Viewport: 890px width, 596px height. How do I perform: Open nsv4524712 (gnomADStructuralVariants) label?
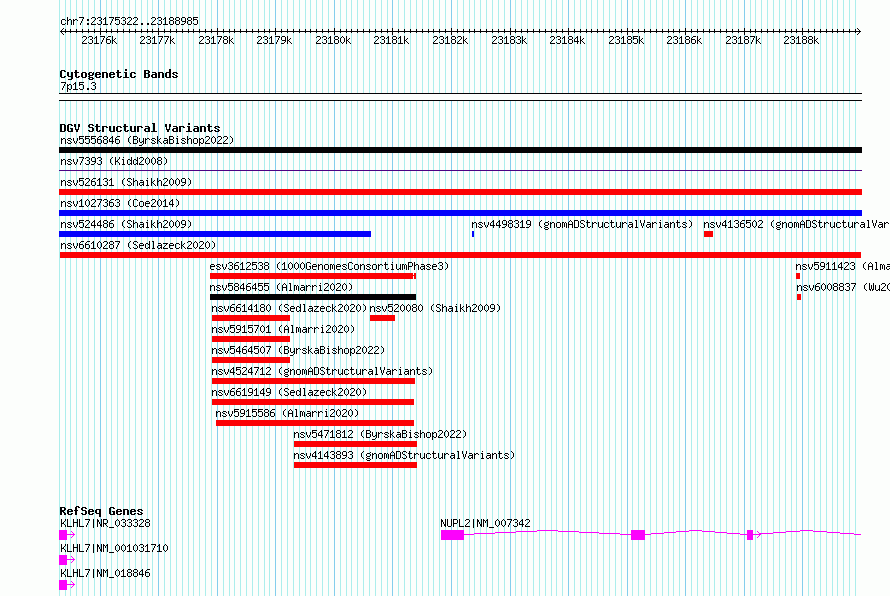[x=322, y=371]
